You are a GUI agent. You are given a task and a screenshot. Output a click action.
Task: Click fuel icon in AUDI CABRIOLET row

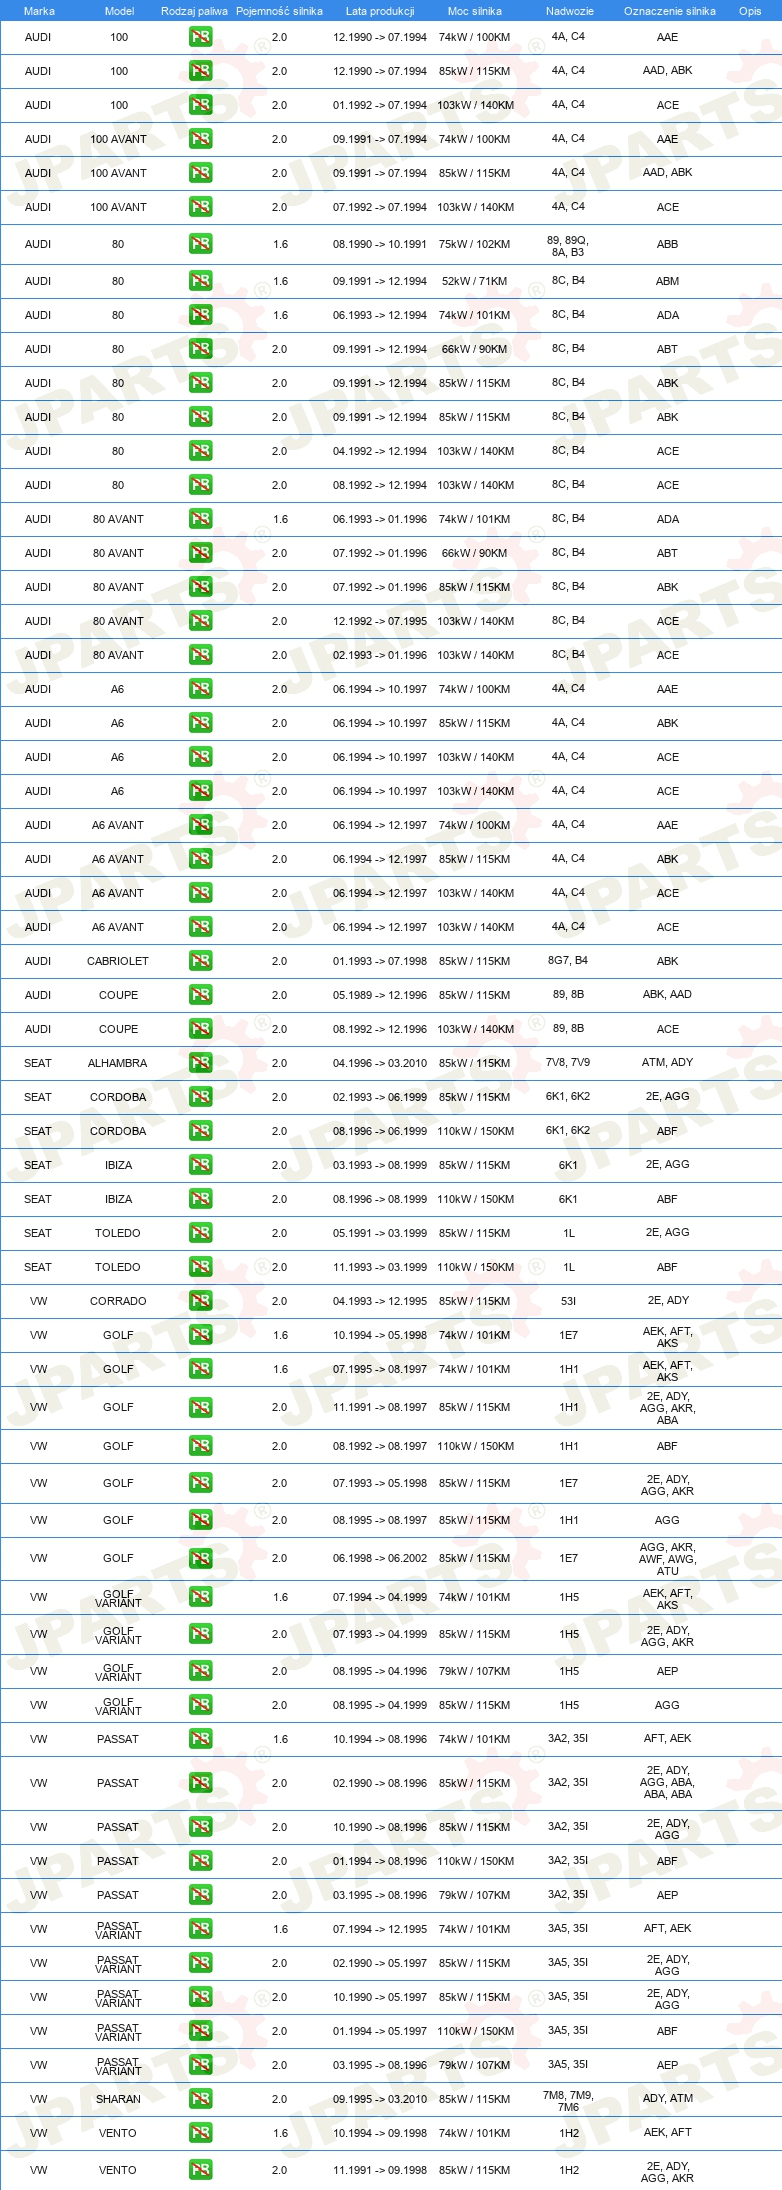[200, 961]
